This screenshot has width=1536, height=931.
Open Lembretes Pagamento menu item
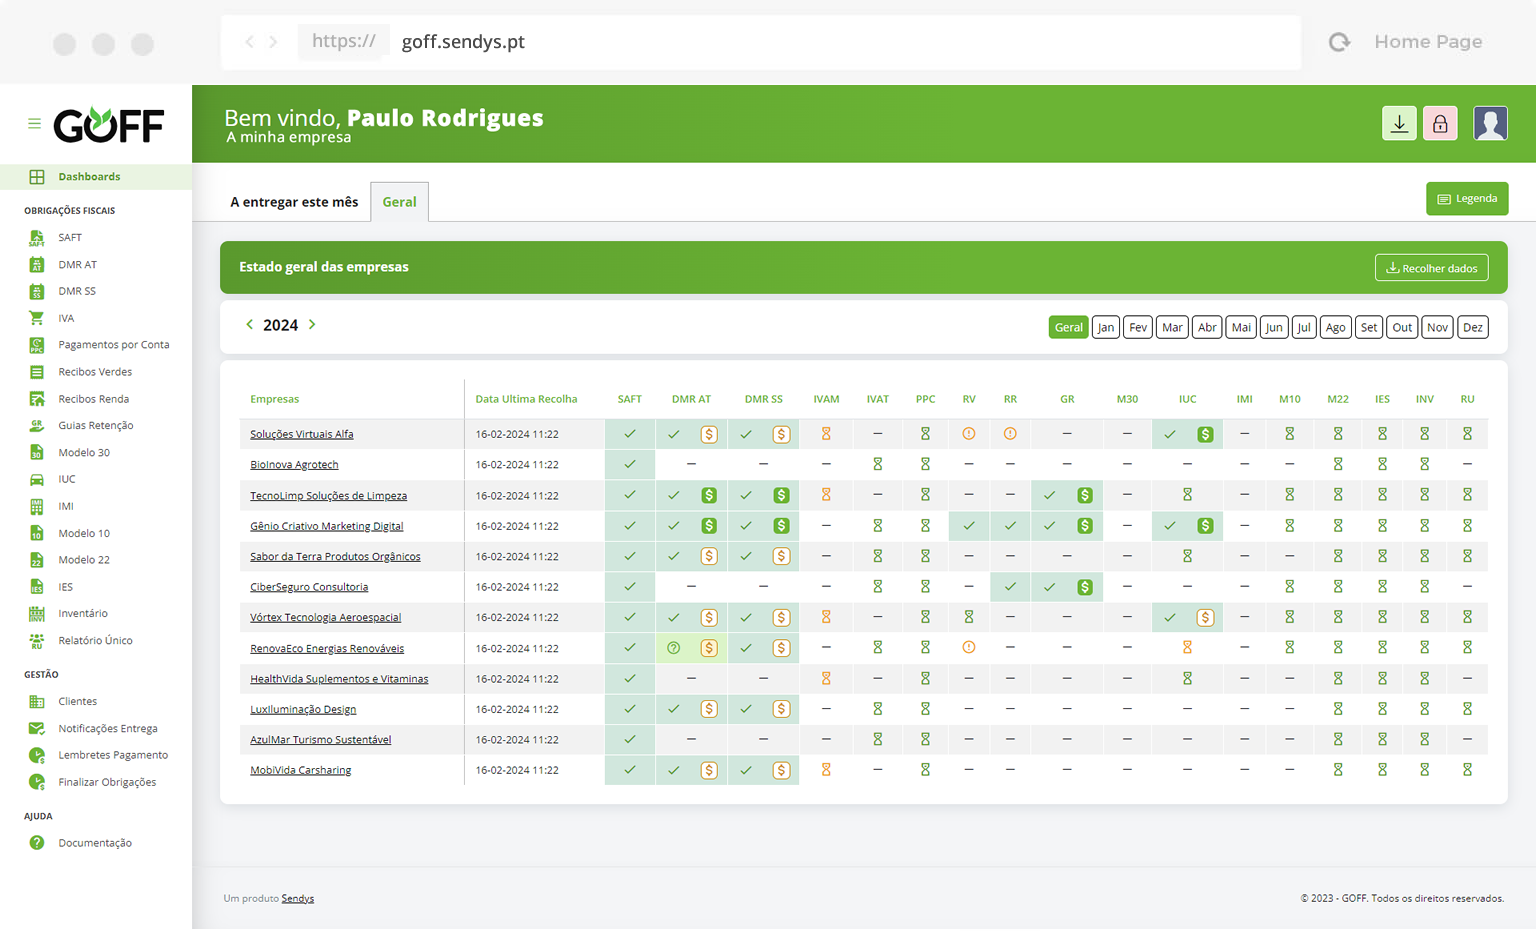point(113,756)
